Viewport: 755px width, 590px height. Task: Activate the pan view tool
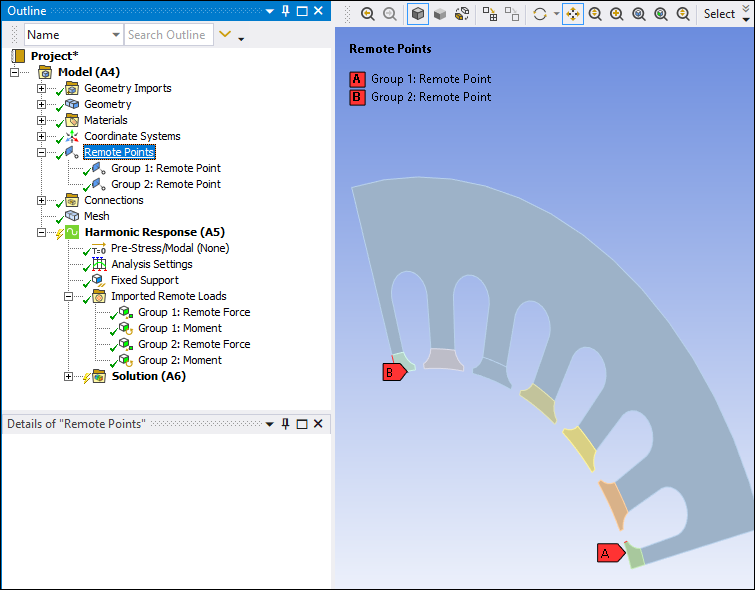[573, 14]
